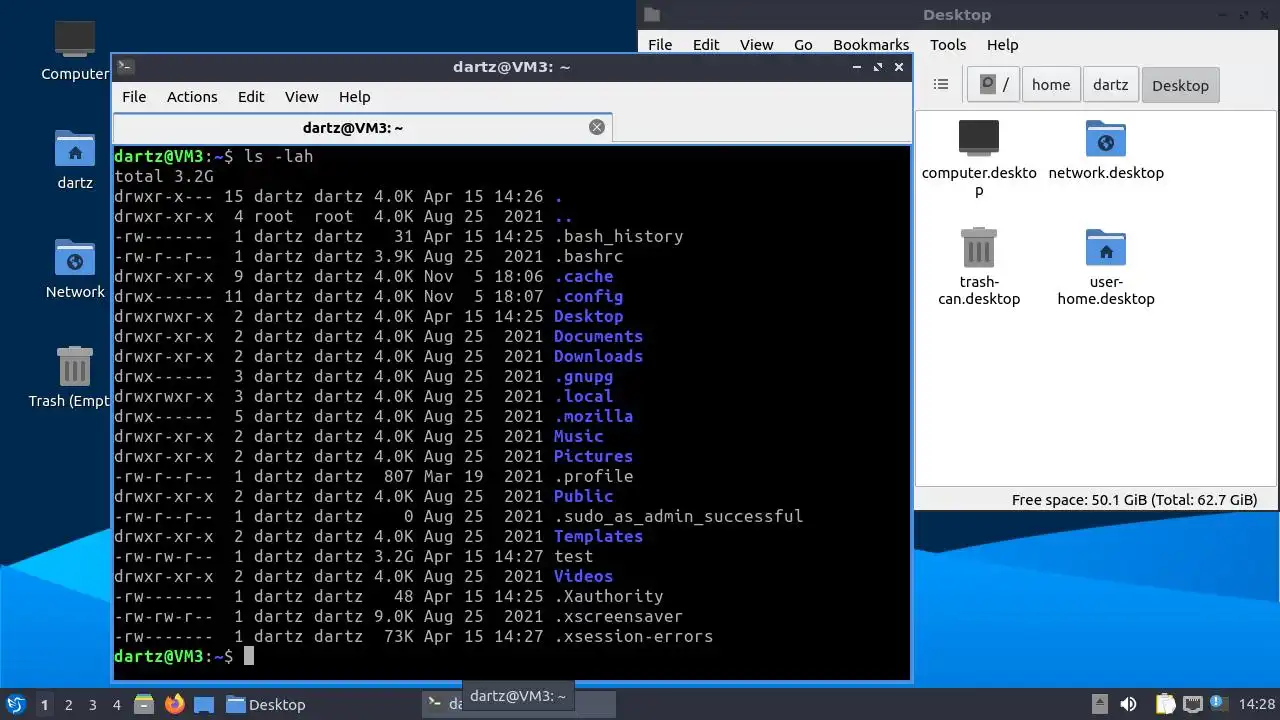Open the network connection tray icon
This screenshot has height=720, width=1280.
coord(1192,704)
